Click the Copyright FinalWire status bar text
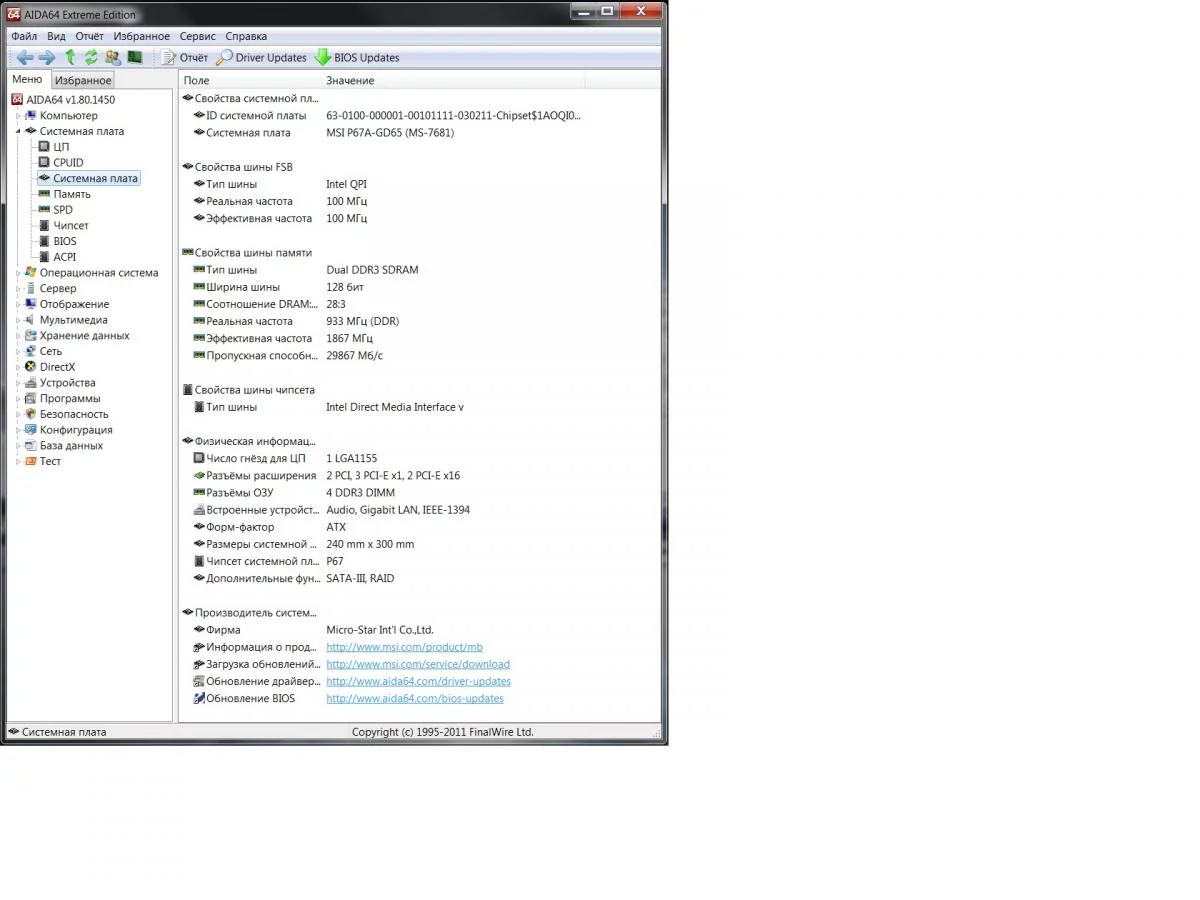The height and width of the screenshot is (900, 1200). (x=442, y=732)
